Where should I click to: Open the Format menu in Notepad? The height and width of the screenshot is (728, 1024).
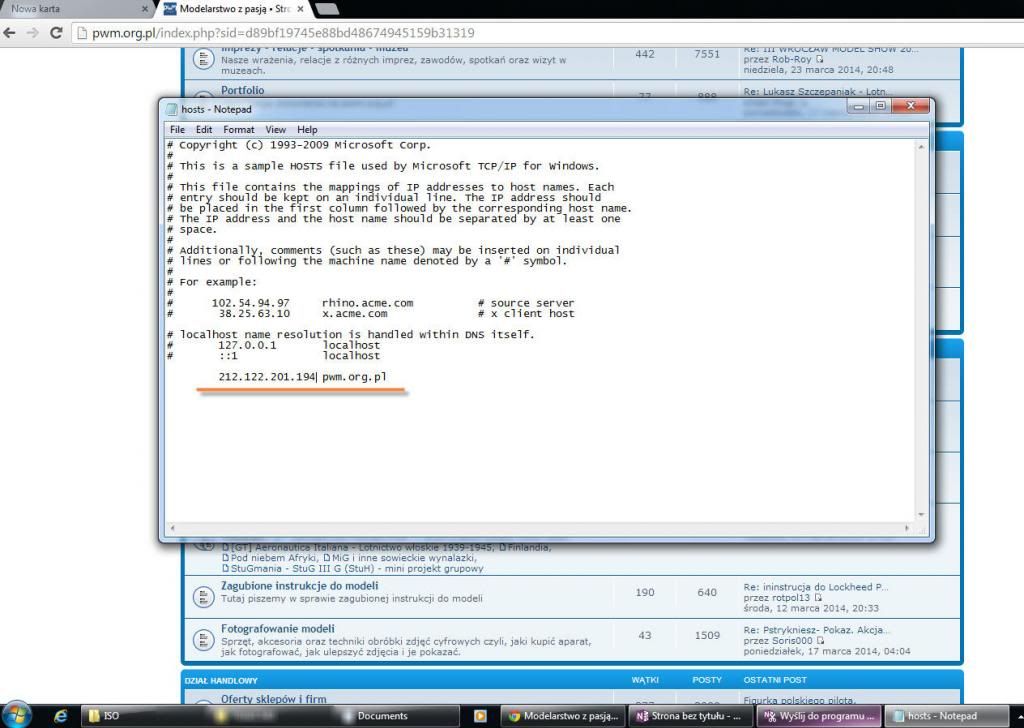point(239,130)
